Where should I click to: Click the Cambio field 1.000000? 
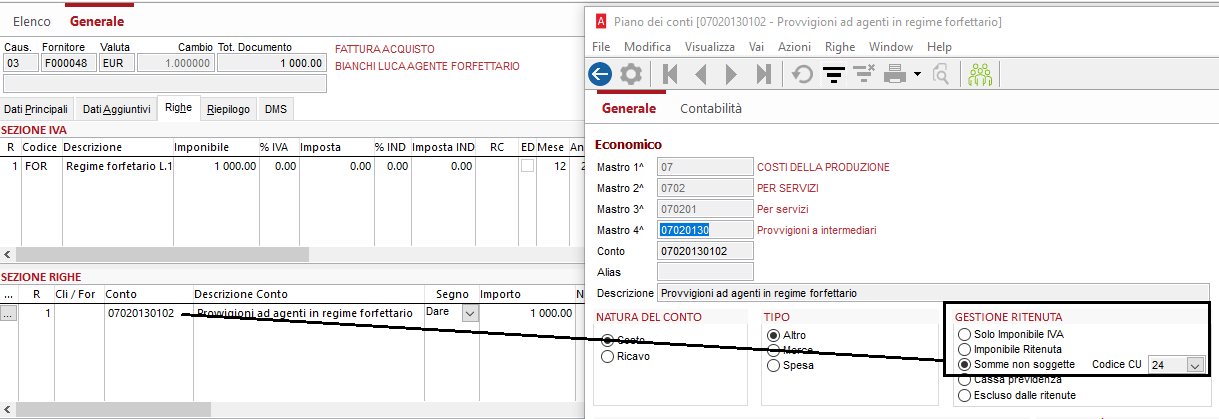click(x=176, y=63)
